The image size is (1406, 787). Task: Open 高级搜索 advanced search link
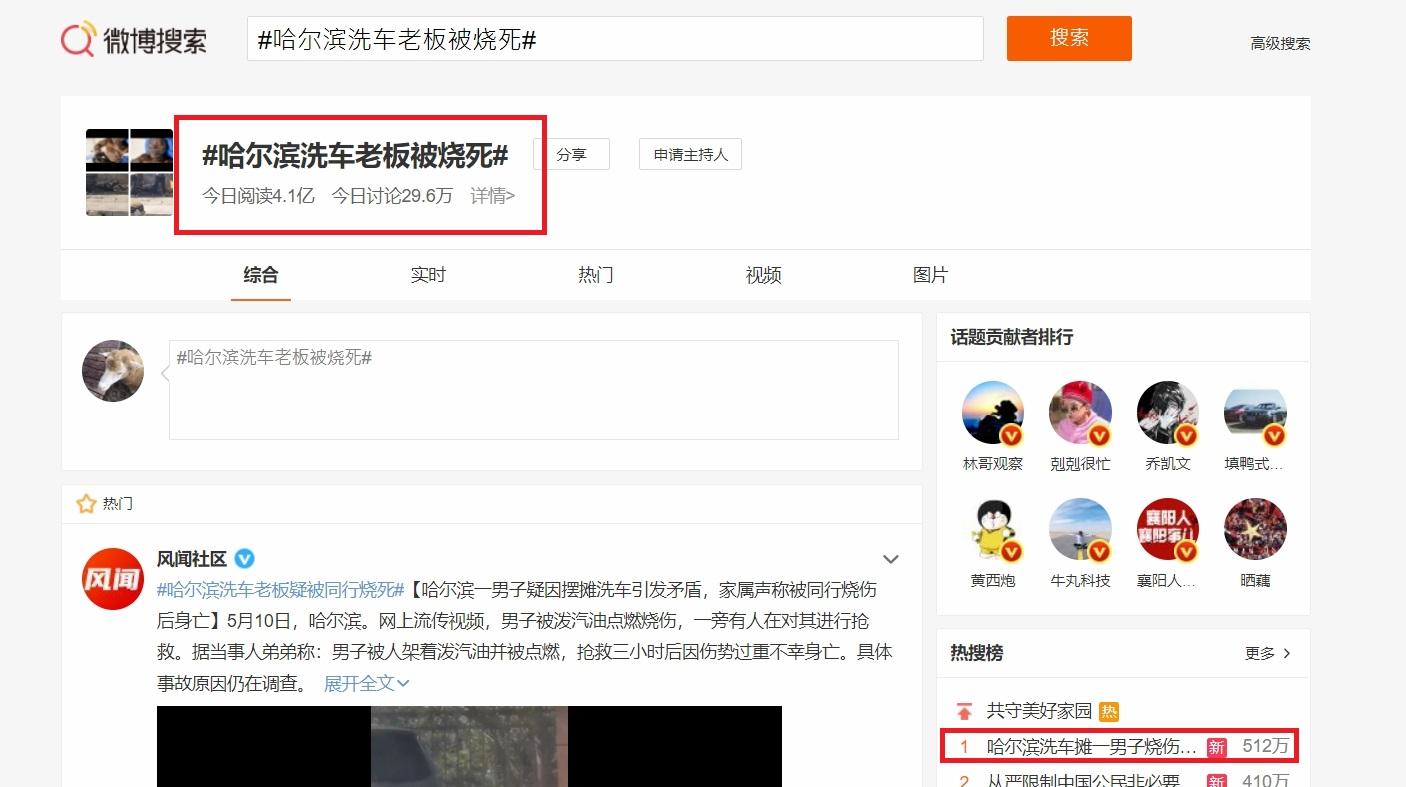(1279, 43)
